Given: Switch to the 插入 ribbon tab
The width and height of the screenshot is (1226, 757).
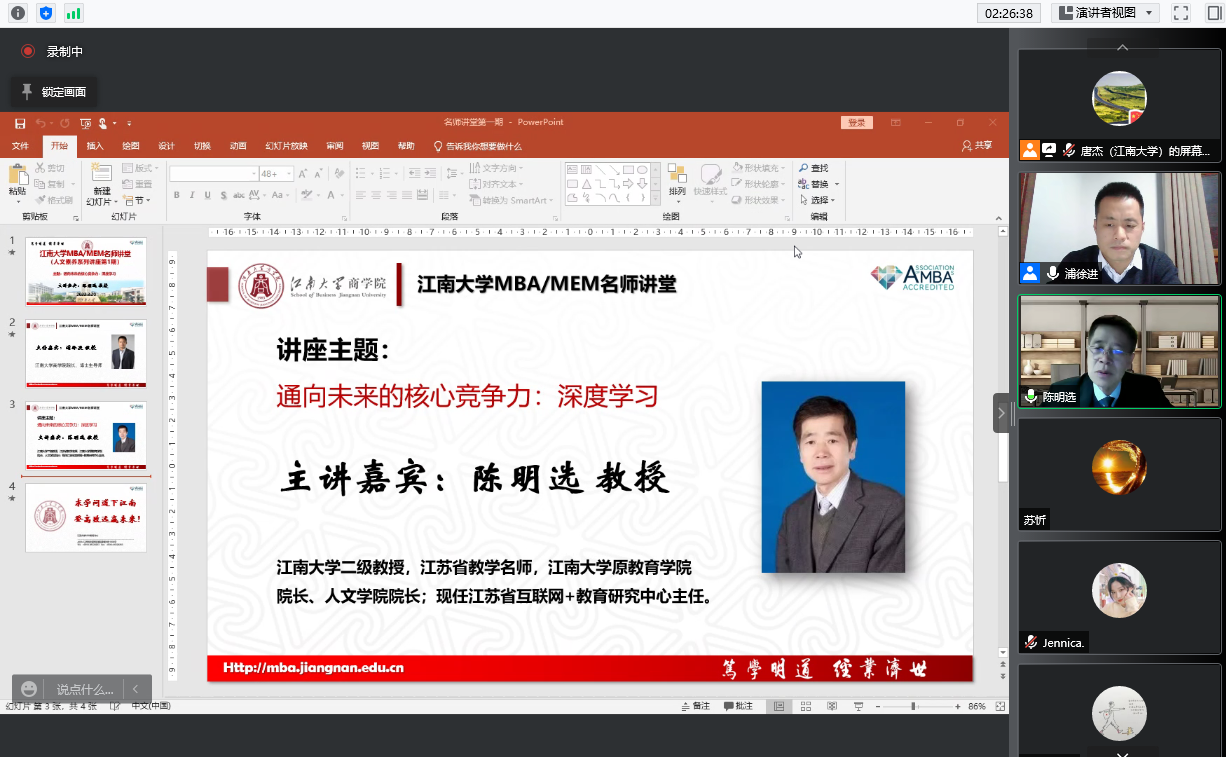Looking at the screenshot, I should click(x=95, y=146).
